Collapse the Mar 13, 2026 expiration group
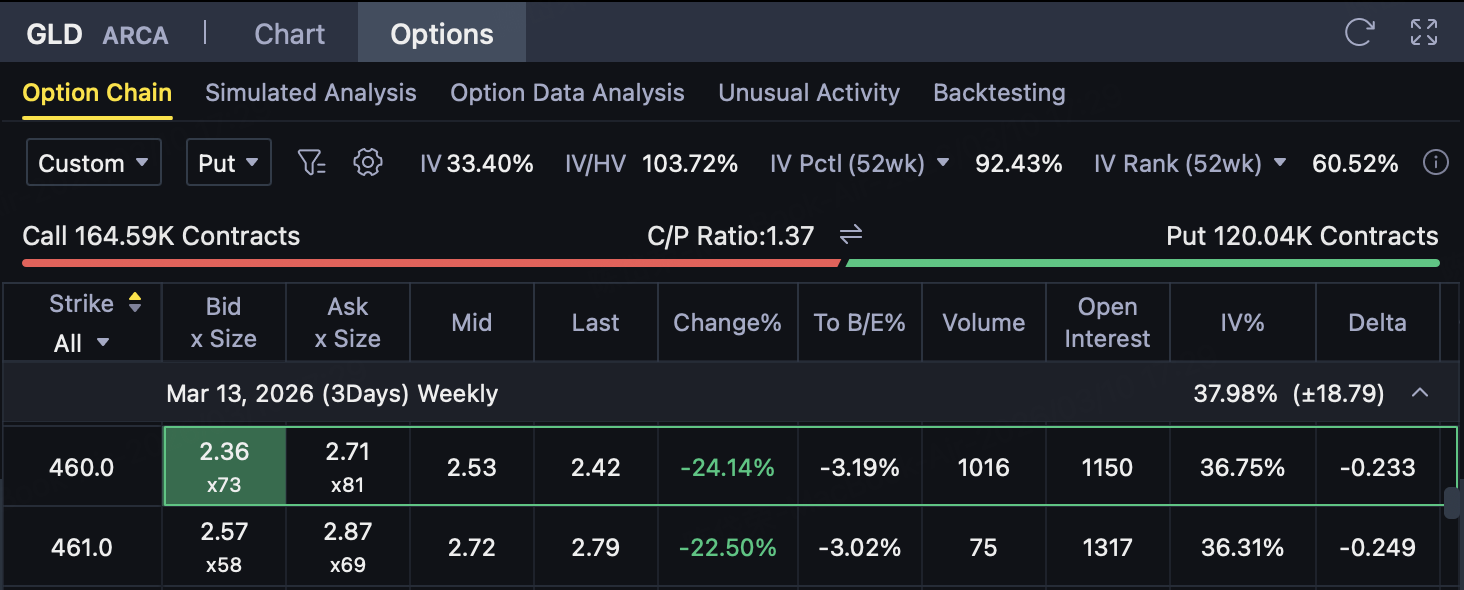This screenshot has height=590, width=1464. pos(1419,394)
